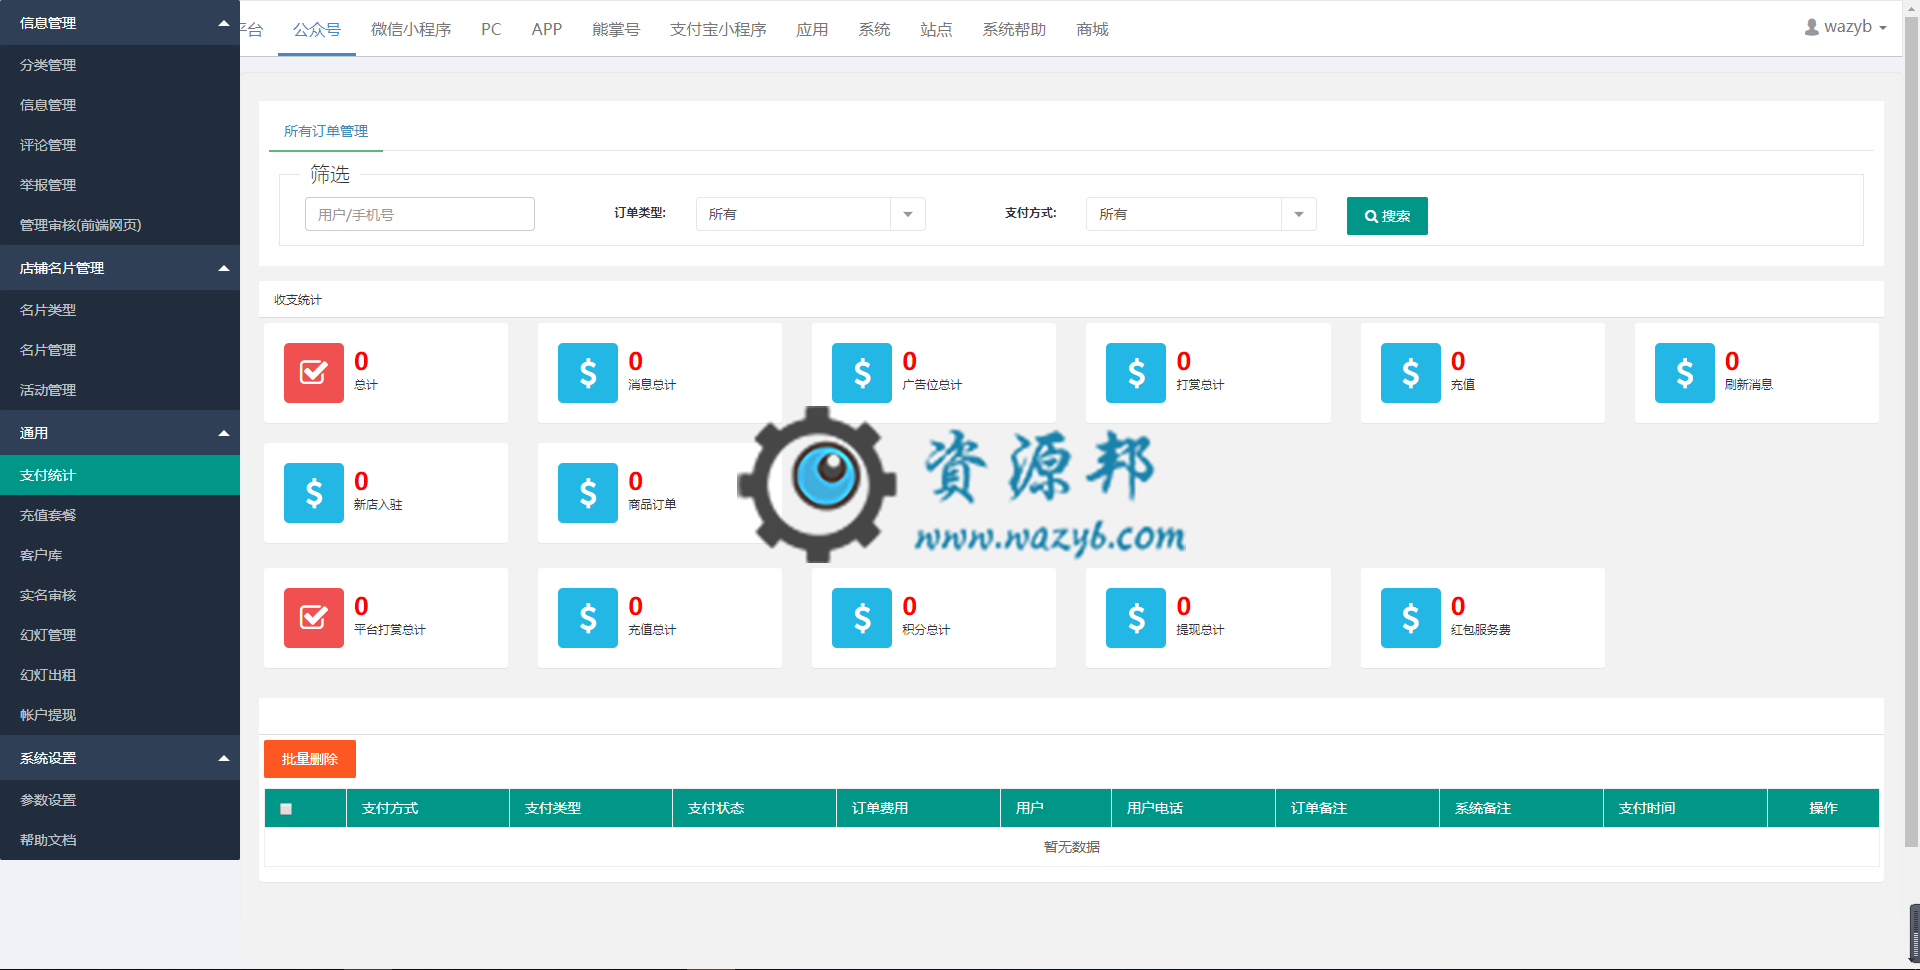Select 支付统计 in sidebar
The height and width of the screenshot is (970, 1920).
[120, 475]
